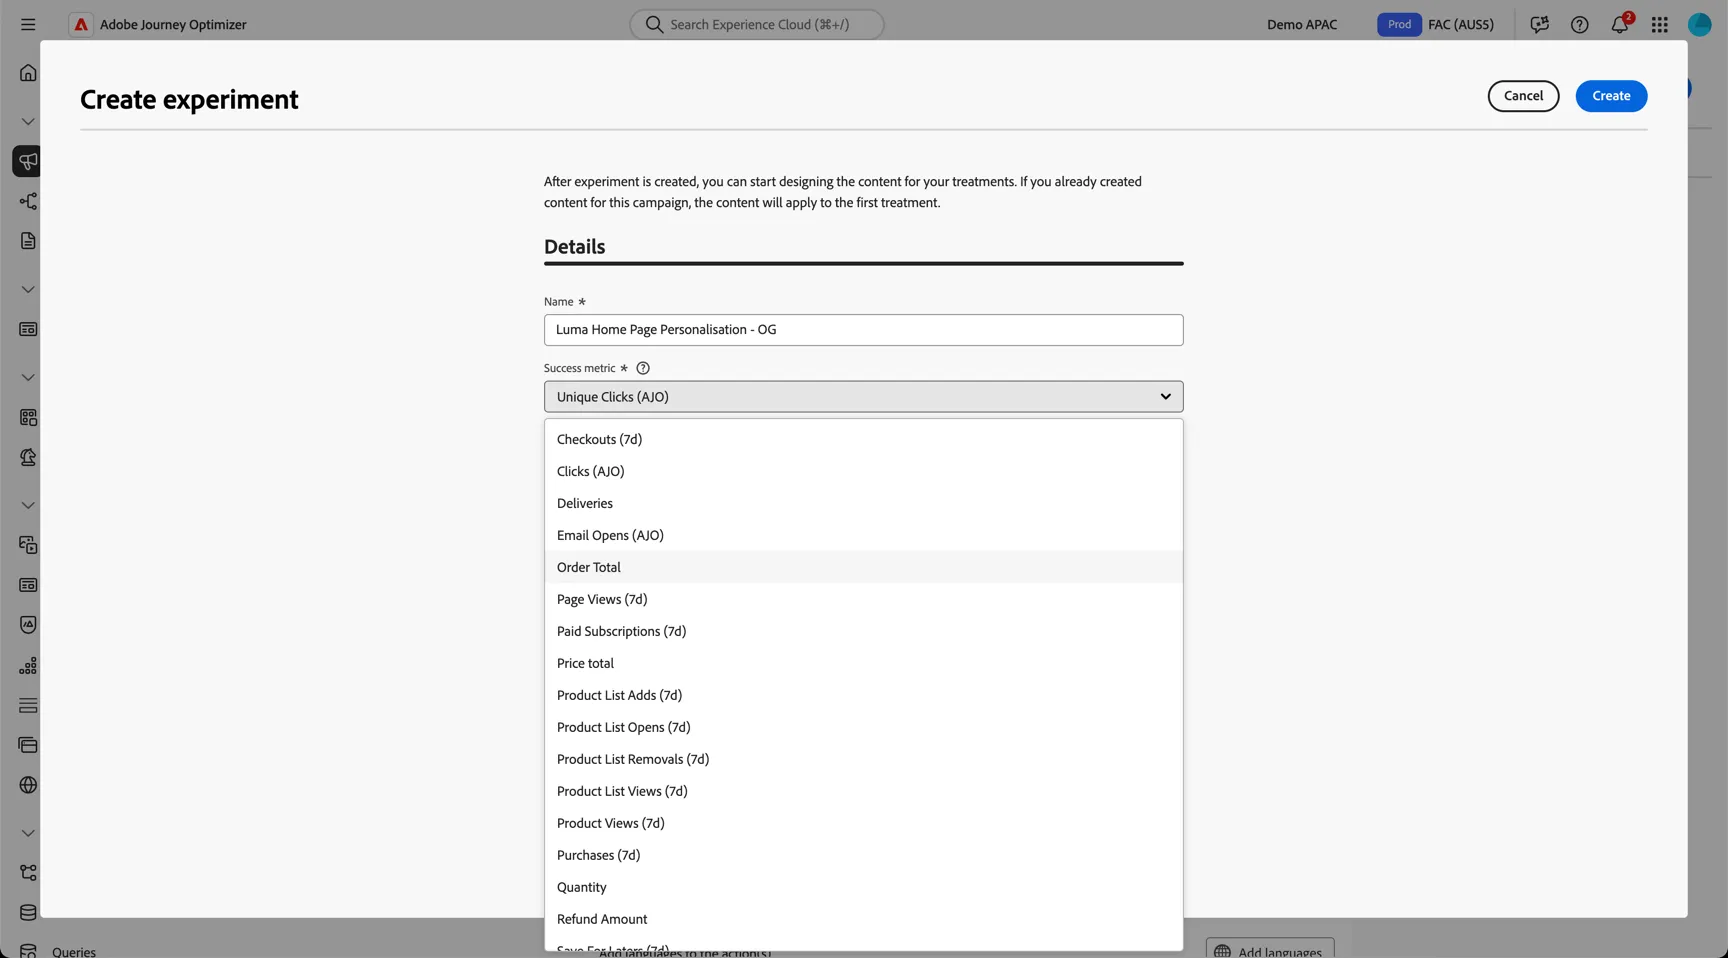Choose Product List Adds (7d)
The height and width of the screenshot is (958, 1728).
(x=864, y=695)
